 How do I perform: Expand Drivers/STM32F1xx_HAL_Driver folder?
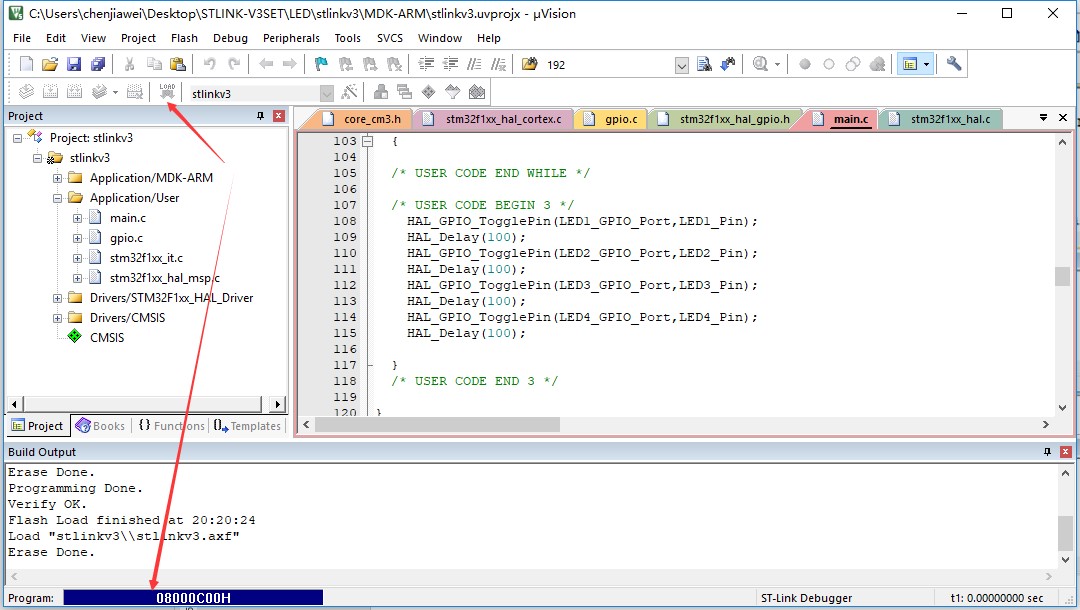57,297
